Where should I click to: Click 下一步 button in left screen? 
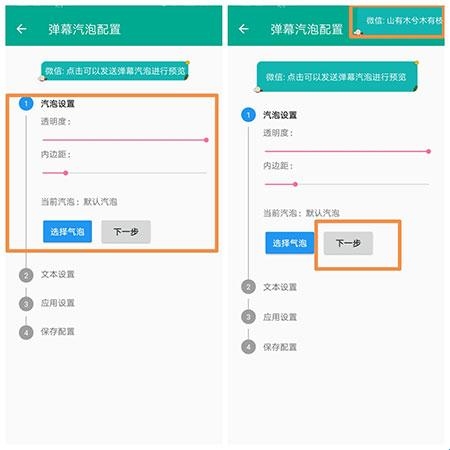126,231
